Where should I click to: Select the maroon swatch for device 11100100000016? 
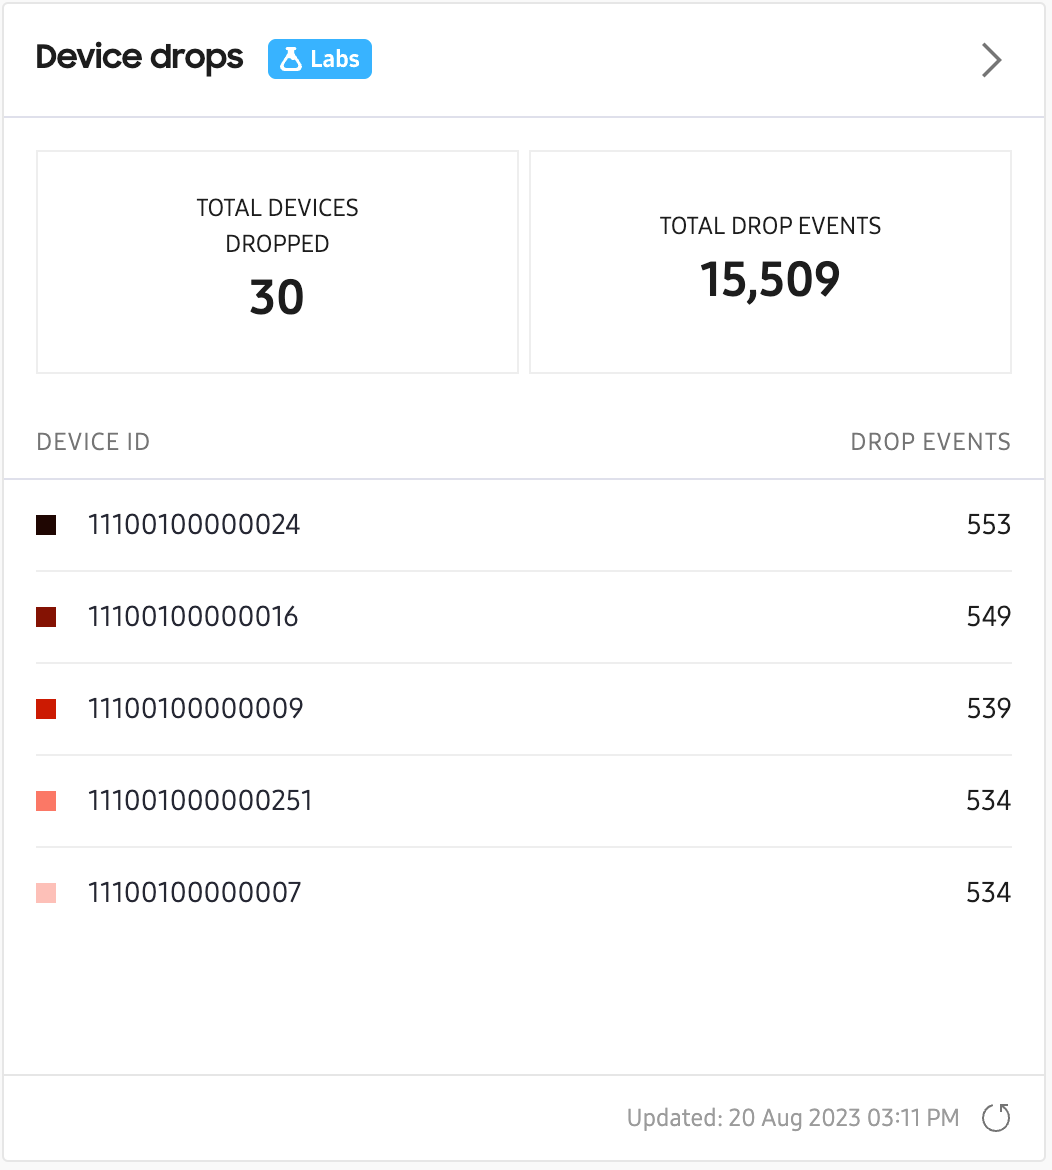(x=46, y=617)
